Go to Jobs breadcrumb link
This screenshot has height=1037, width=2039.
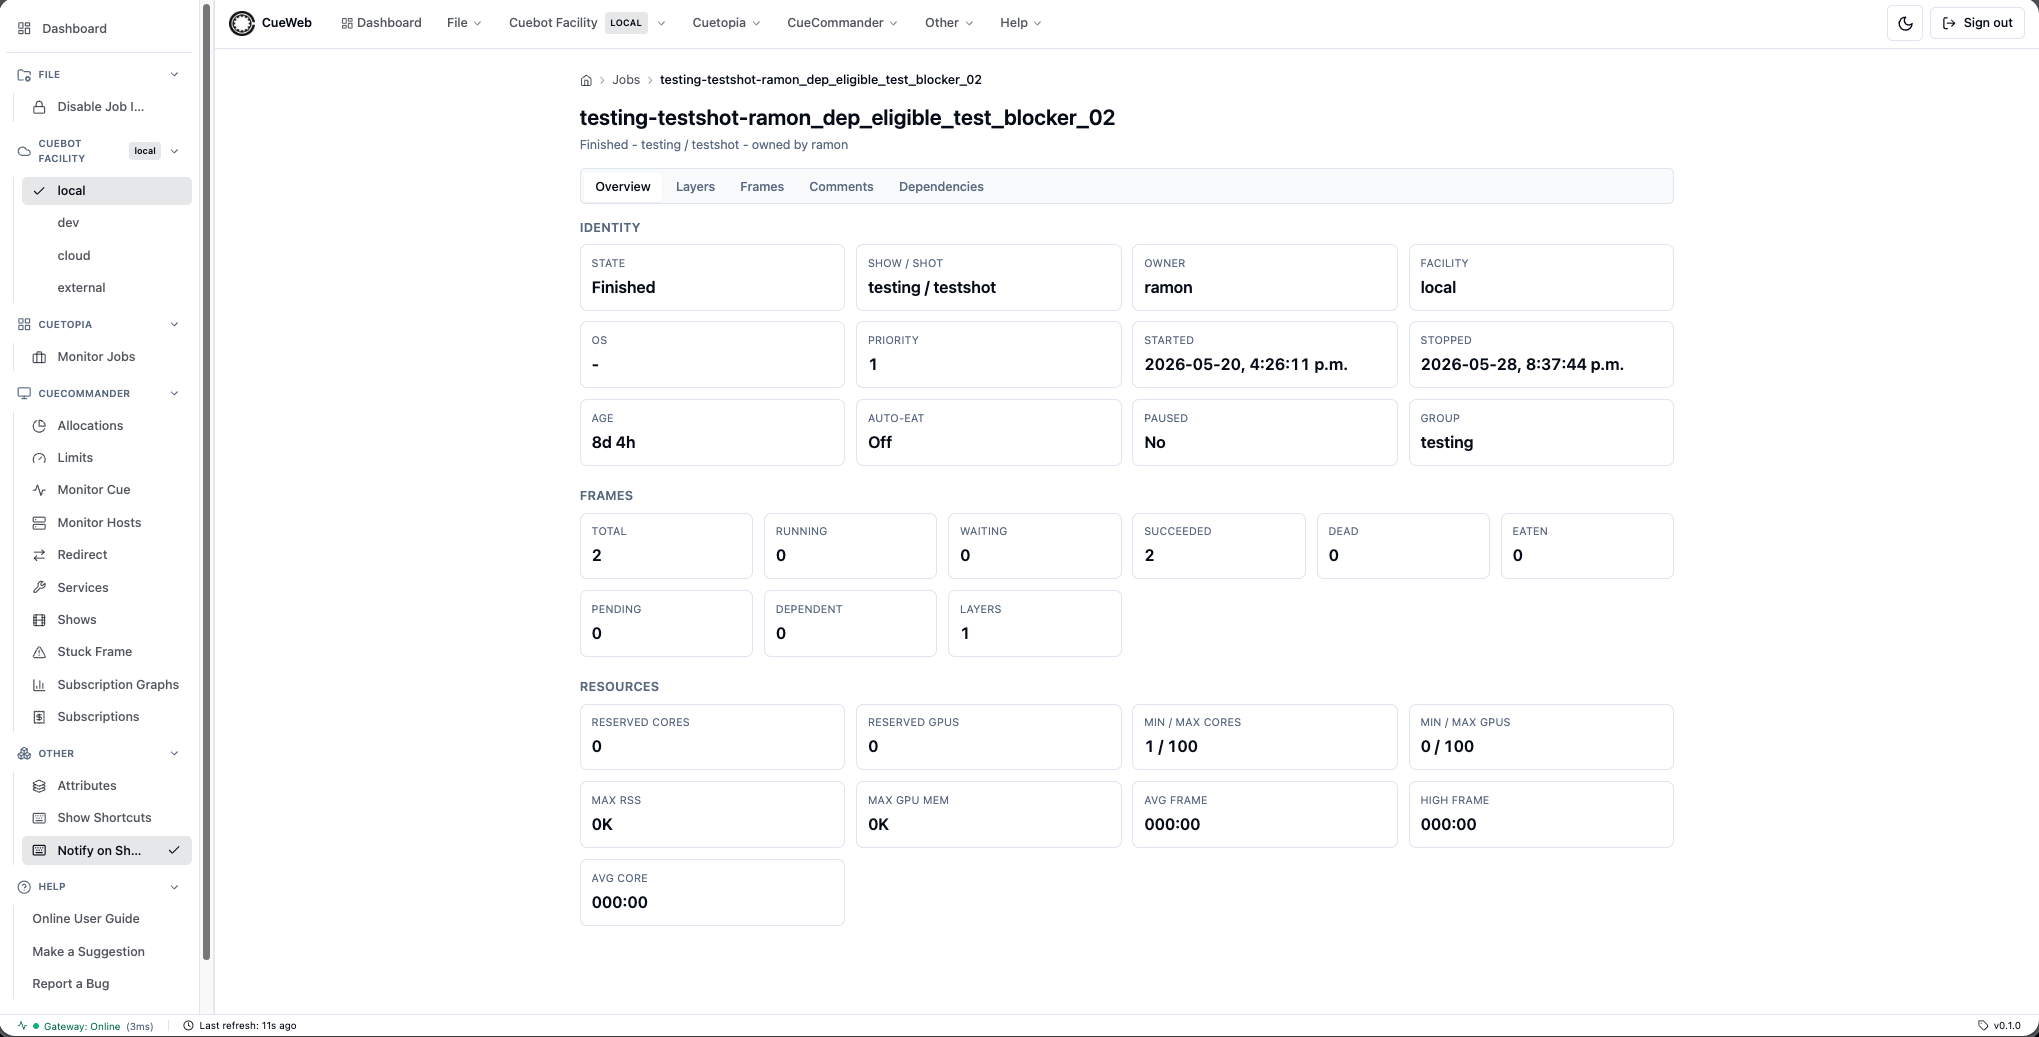(x=626, y=80)
